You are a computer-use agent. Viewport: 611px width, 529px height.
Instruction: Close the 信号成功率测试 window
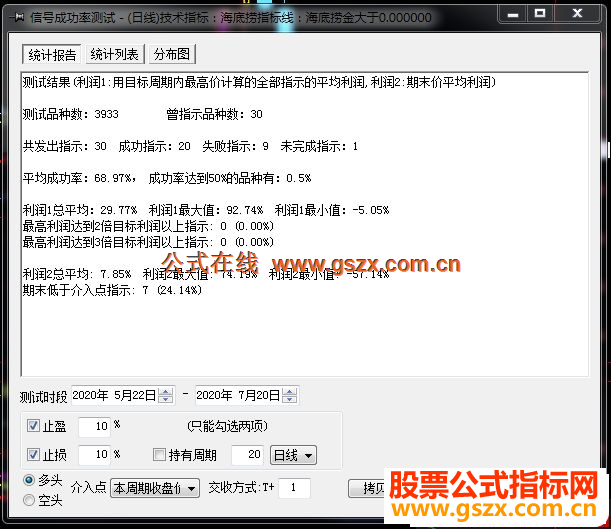[577, 14]
